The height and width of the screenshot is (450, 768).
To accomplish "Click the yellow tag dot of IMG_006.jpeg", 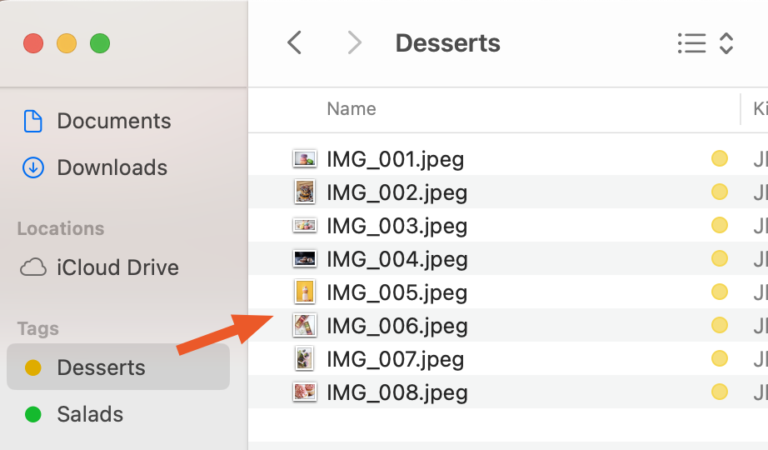I will [719, 325].
